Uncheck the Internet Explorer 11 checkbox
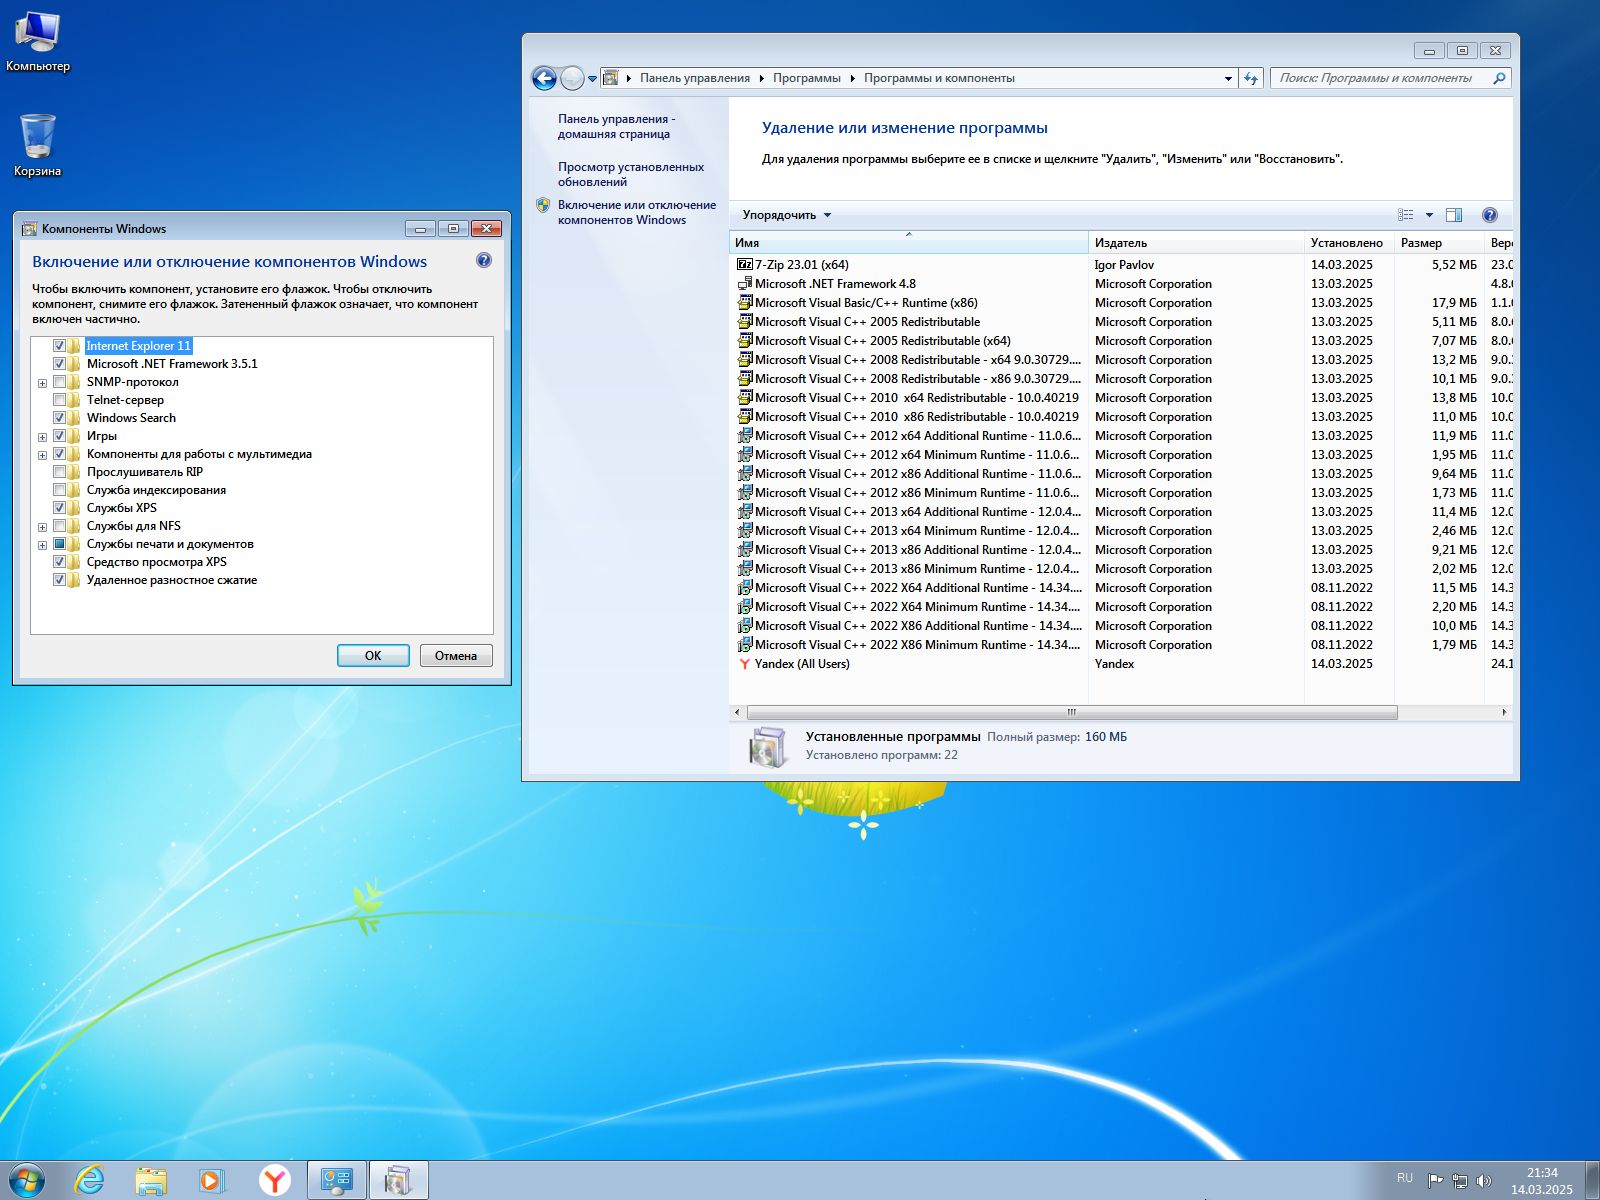1600x1200 pixels. click(59, 346)
